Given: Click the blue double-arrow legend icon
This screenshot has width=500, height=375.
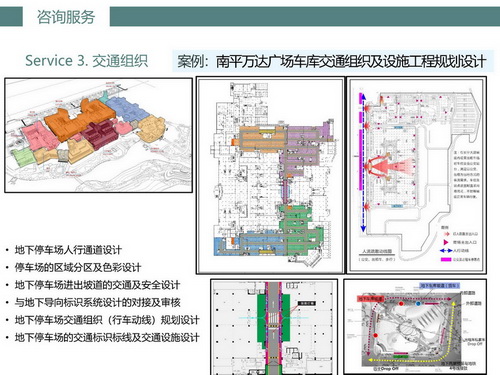Looking at the screenshot, I should [446, 250].
